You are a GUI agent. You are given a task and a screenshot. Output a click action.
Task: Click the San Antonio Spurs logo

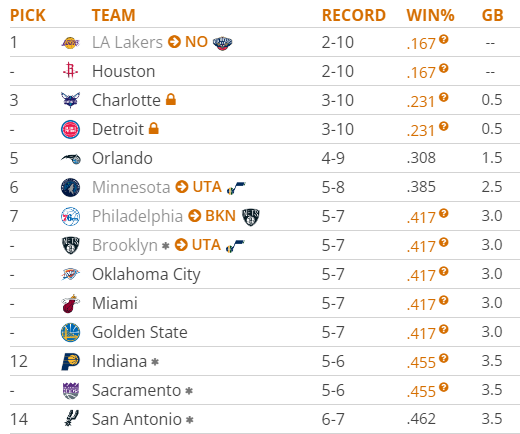pyautogui.click(x=71, y=419)
